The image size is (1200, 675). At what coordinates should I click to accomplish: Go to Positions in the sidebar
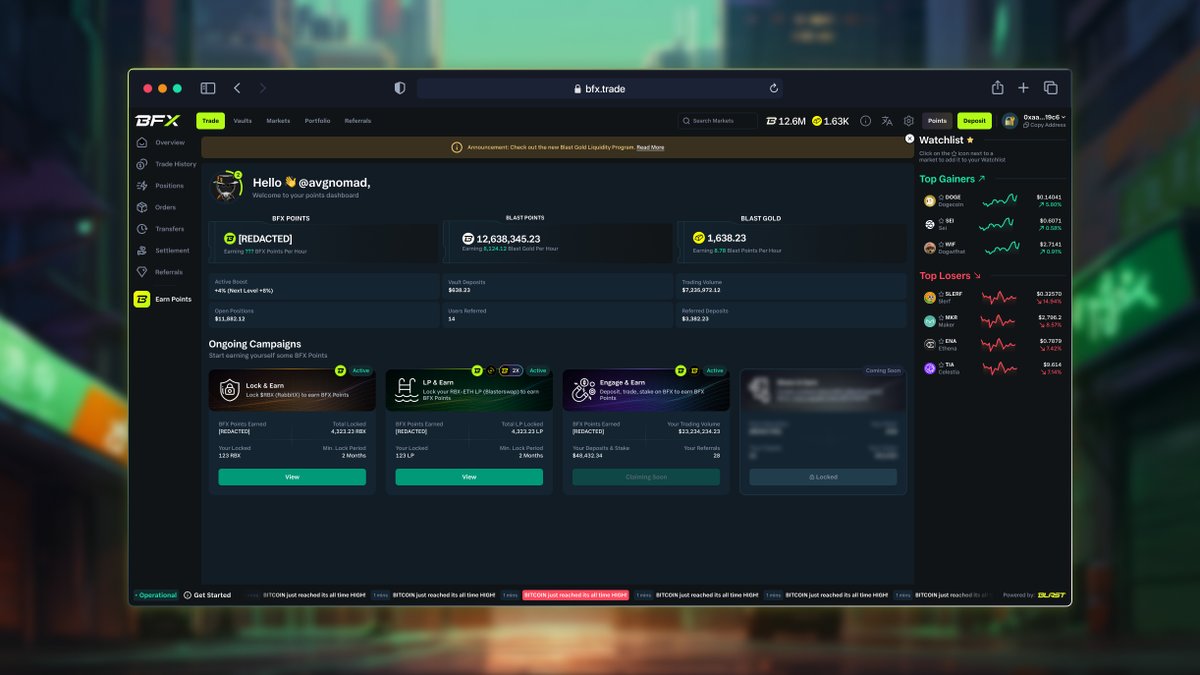tap(161, 186)
